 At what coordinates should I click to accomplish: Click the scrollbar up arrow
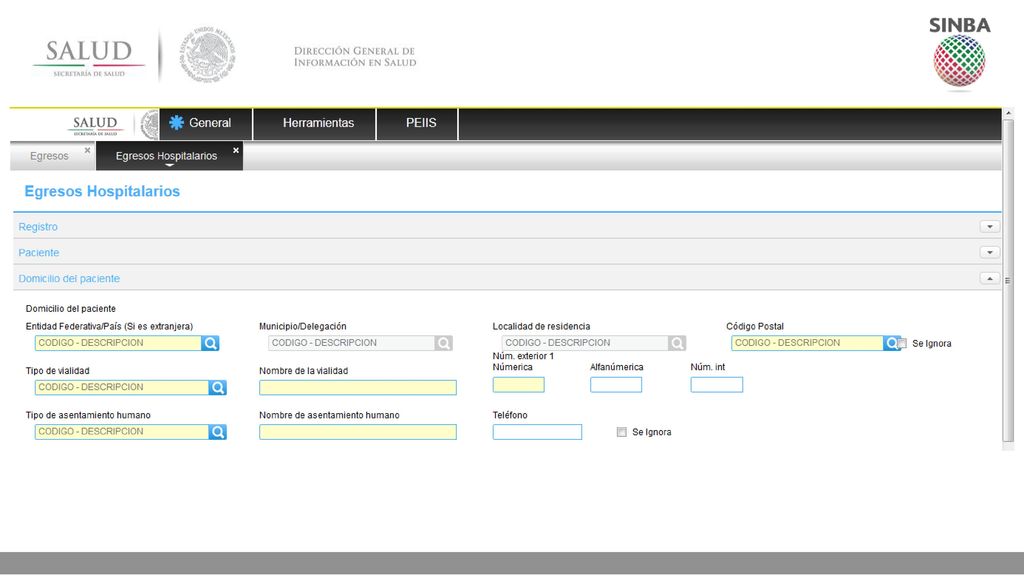tap(1008, 114)
